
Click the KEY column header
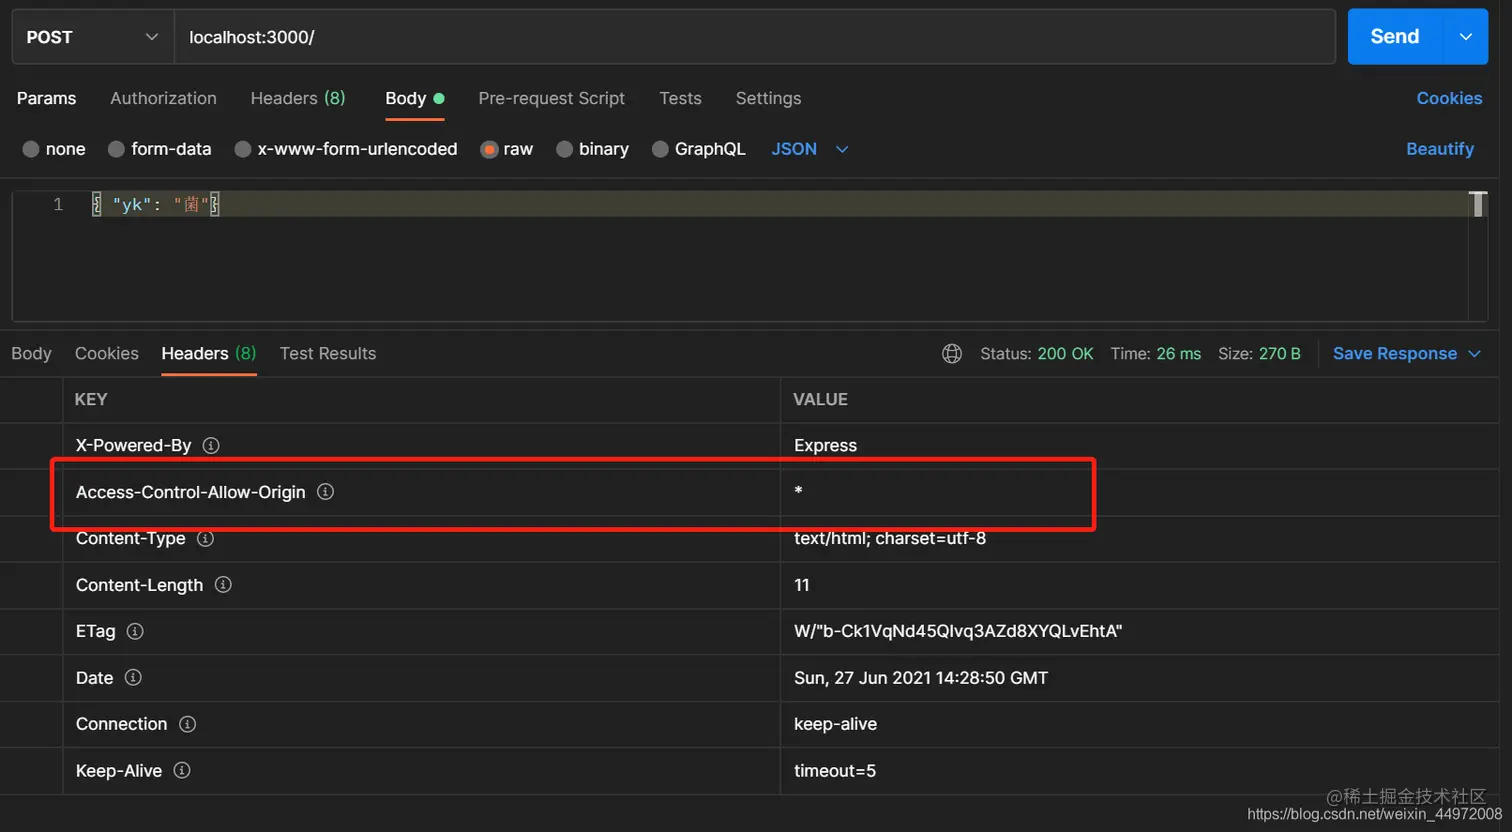(91, 399)
